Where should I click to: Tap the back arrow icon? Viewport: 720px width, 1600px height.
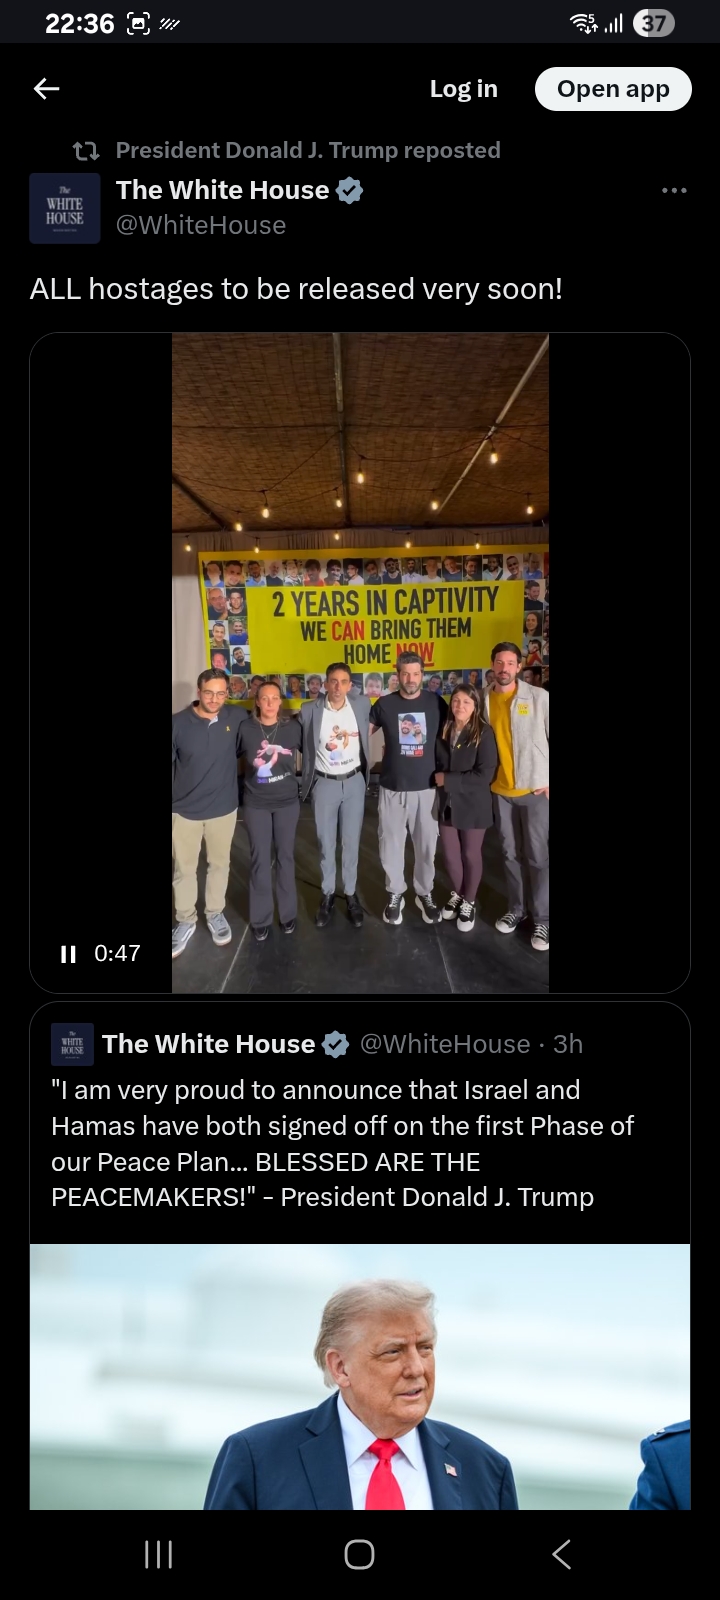coord(47,89)
